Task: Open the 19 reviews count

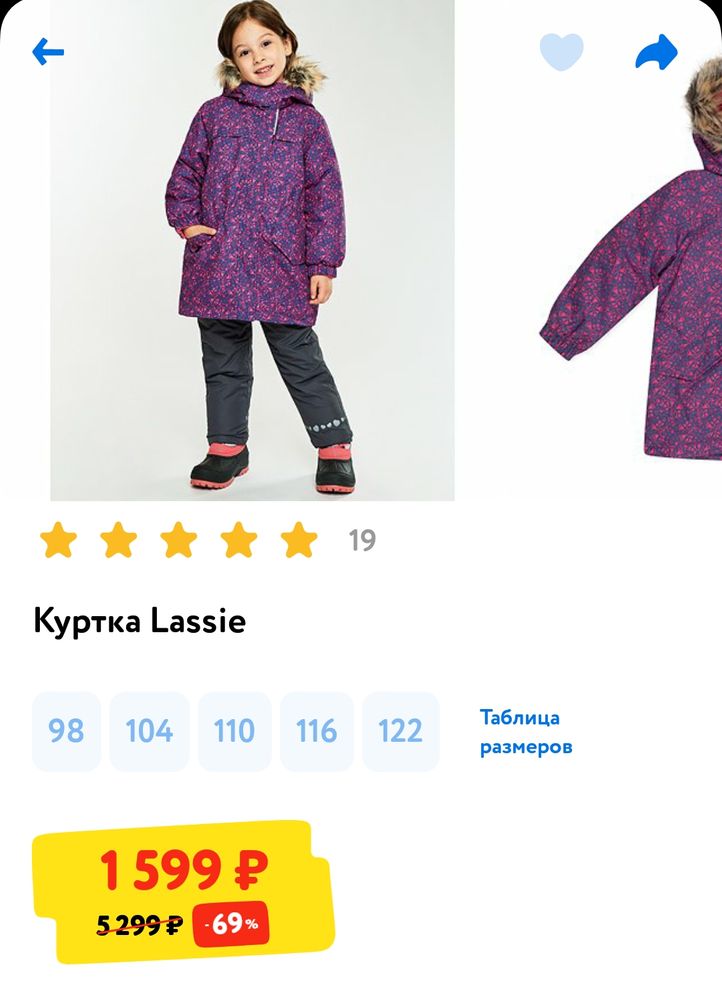Action: [362, 540]
